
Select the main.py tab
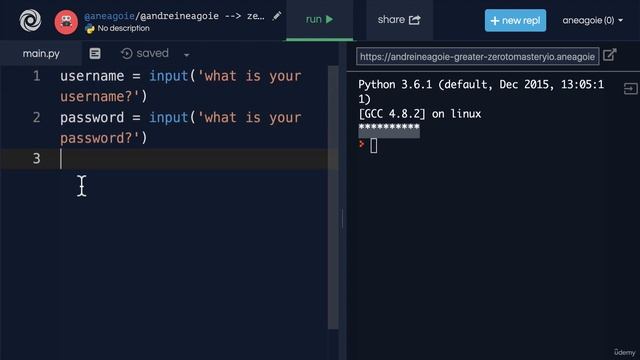(41, 53)
